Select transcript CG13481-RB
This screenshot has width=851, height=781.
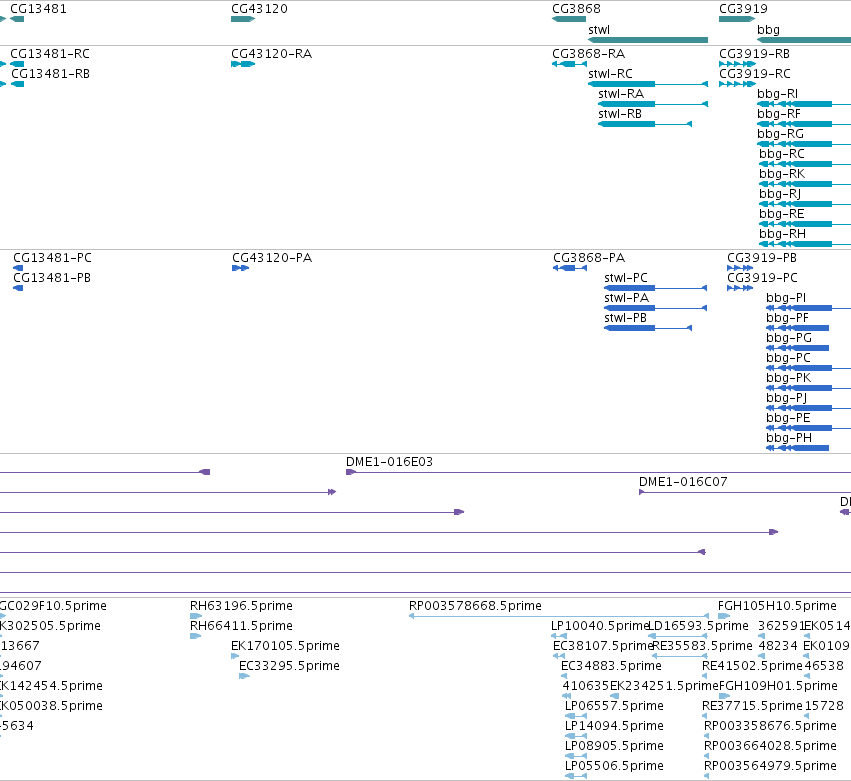coord(50,74)
